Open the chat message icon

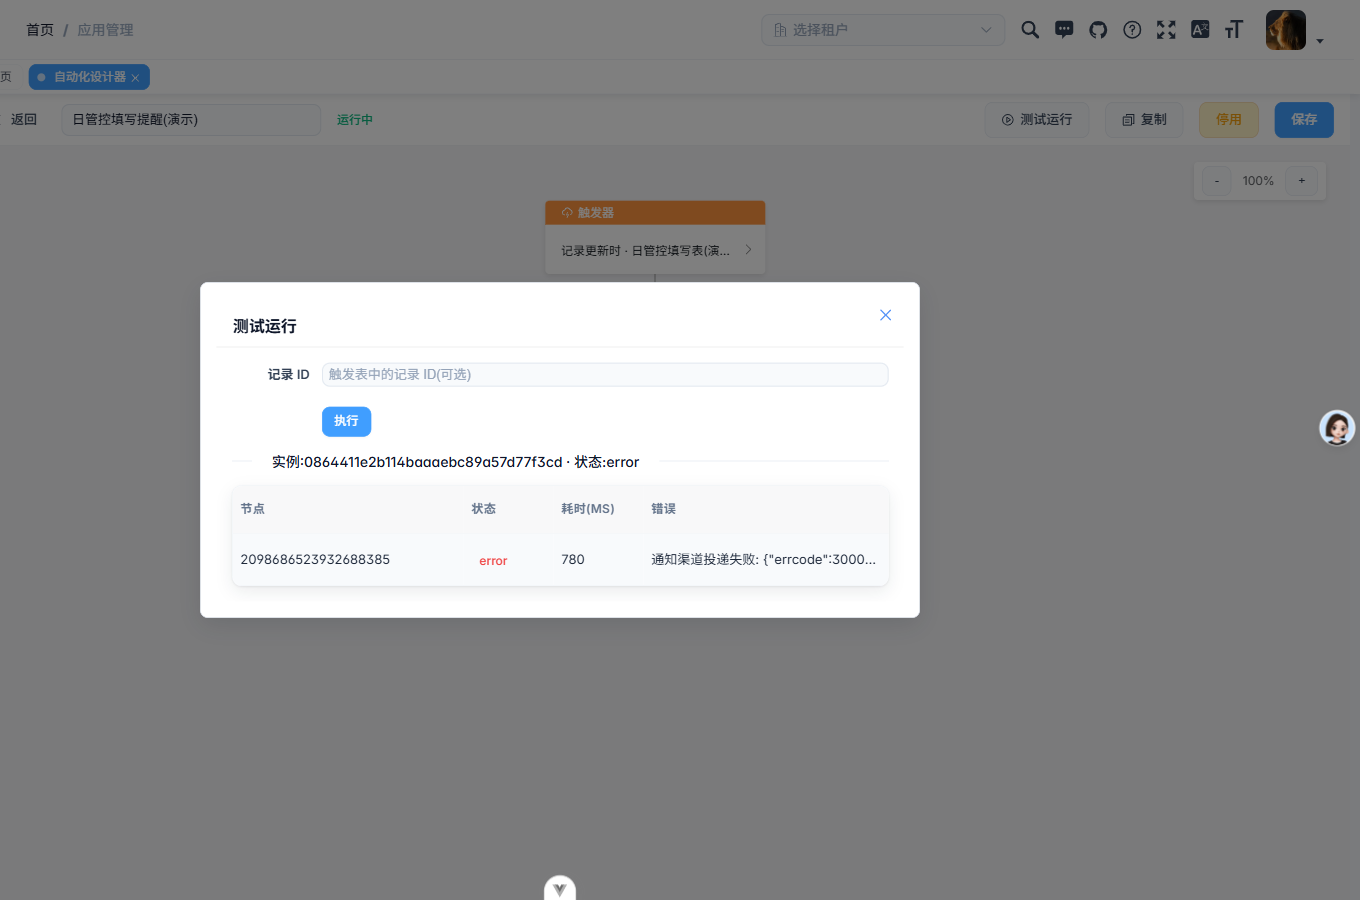click(x=1064, y=30)
